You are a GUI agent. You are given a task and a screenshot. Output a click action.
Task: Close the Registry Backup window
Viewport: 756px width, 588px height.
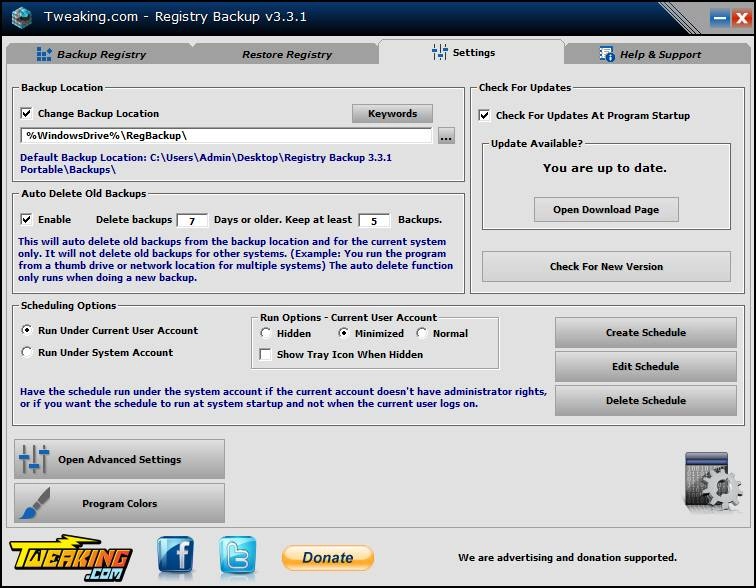click(741, 18)
